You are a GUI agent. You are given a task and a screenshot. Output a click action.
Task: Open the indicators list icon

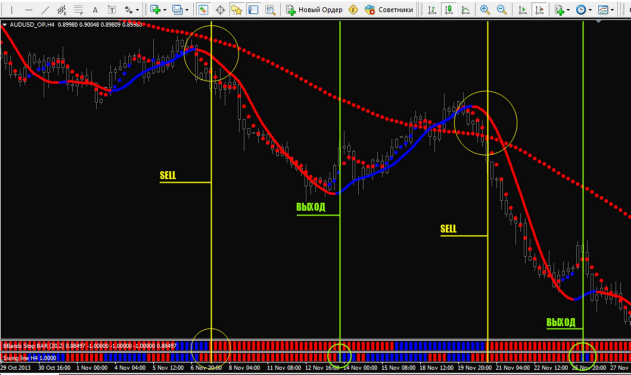(x=559, y=10)
